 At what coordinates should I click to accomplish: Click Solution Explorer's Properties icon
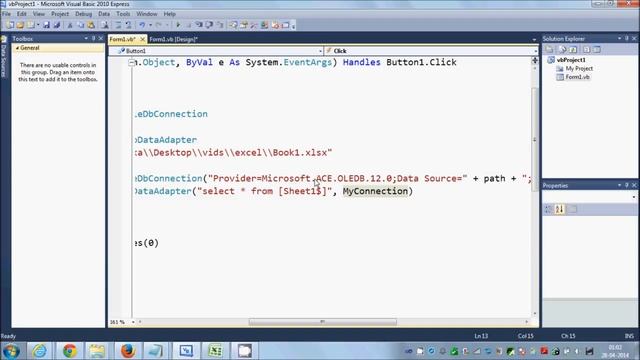click(x=549, y=49)
